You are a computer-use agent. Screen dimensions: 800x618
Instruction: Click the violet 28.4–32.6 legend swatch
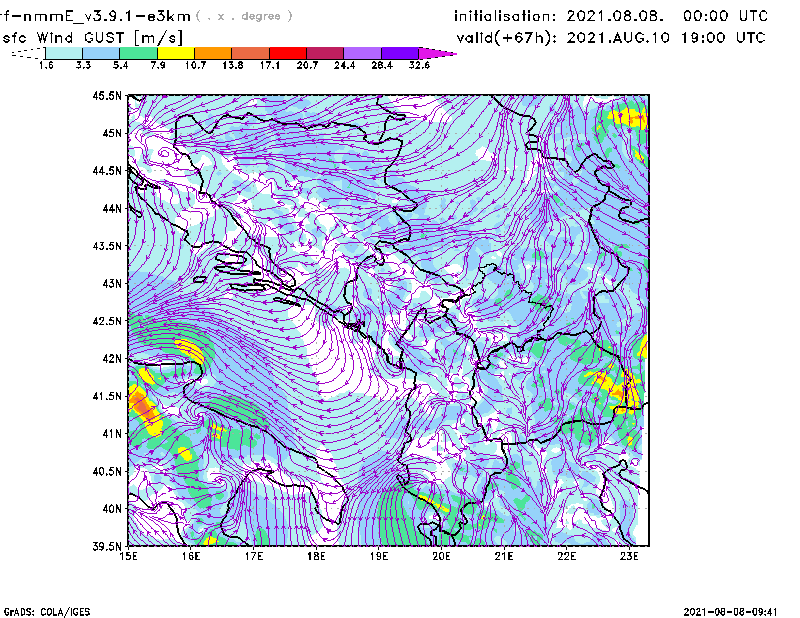pyautogui.click(x=400, y=53)
